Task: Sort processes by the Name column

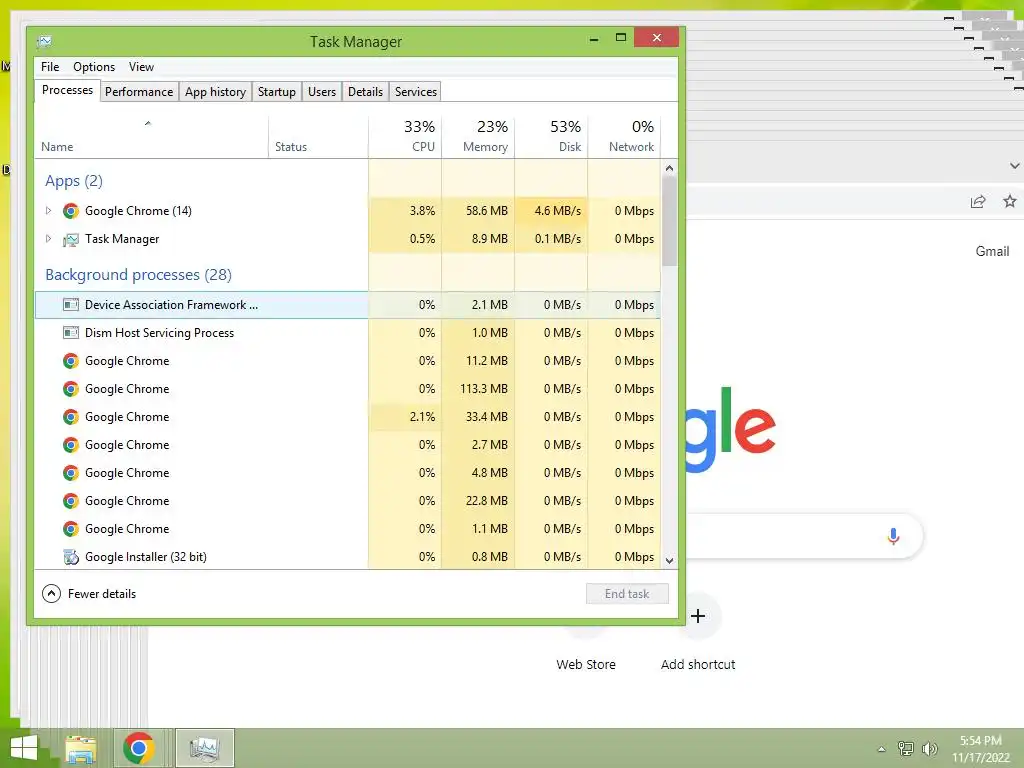Action: 152,137
